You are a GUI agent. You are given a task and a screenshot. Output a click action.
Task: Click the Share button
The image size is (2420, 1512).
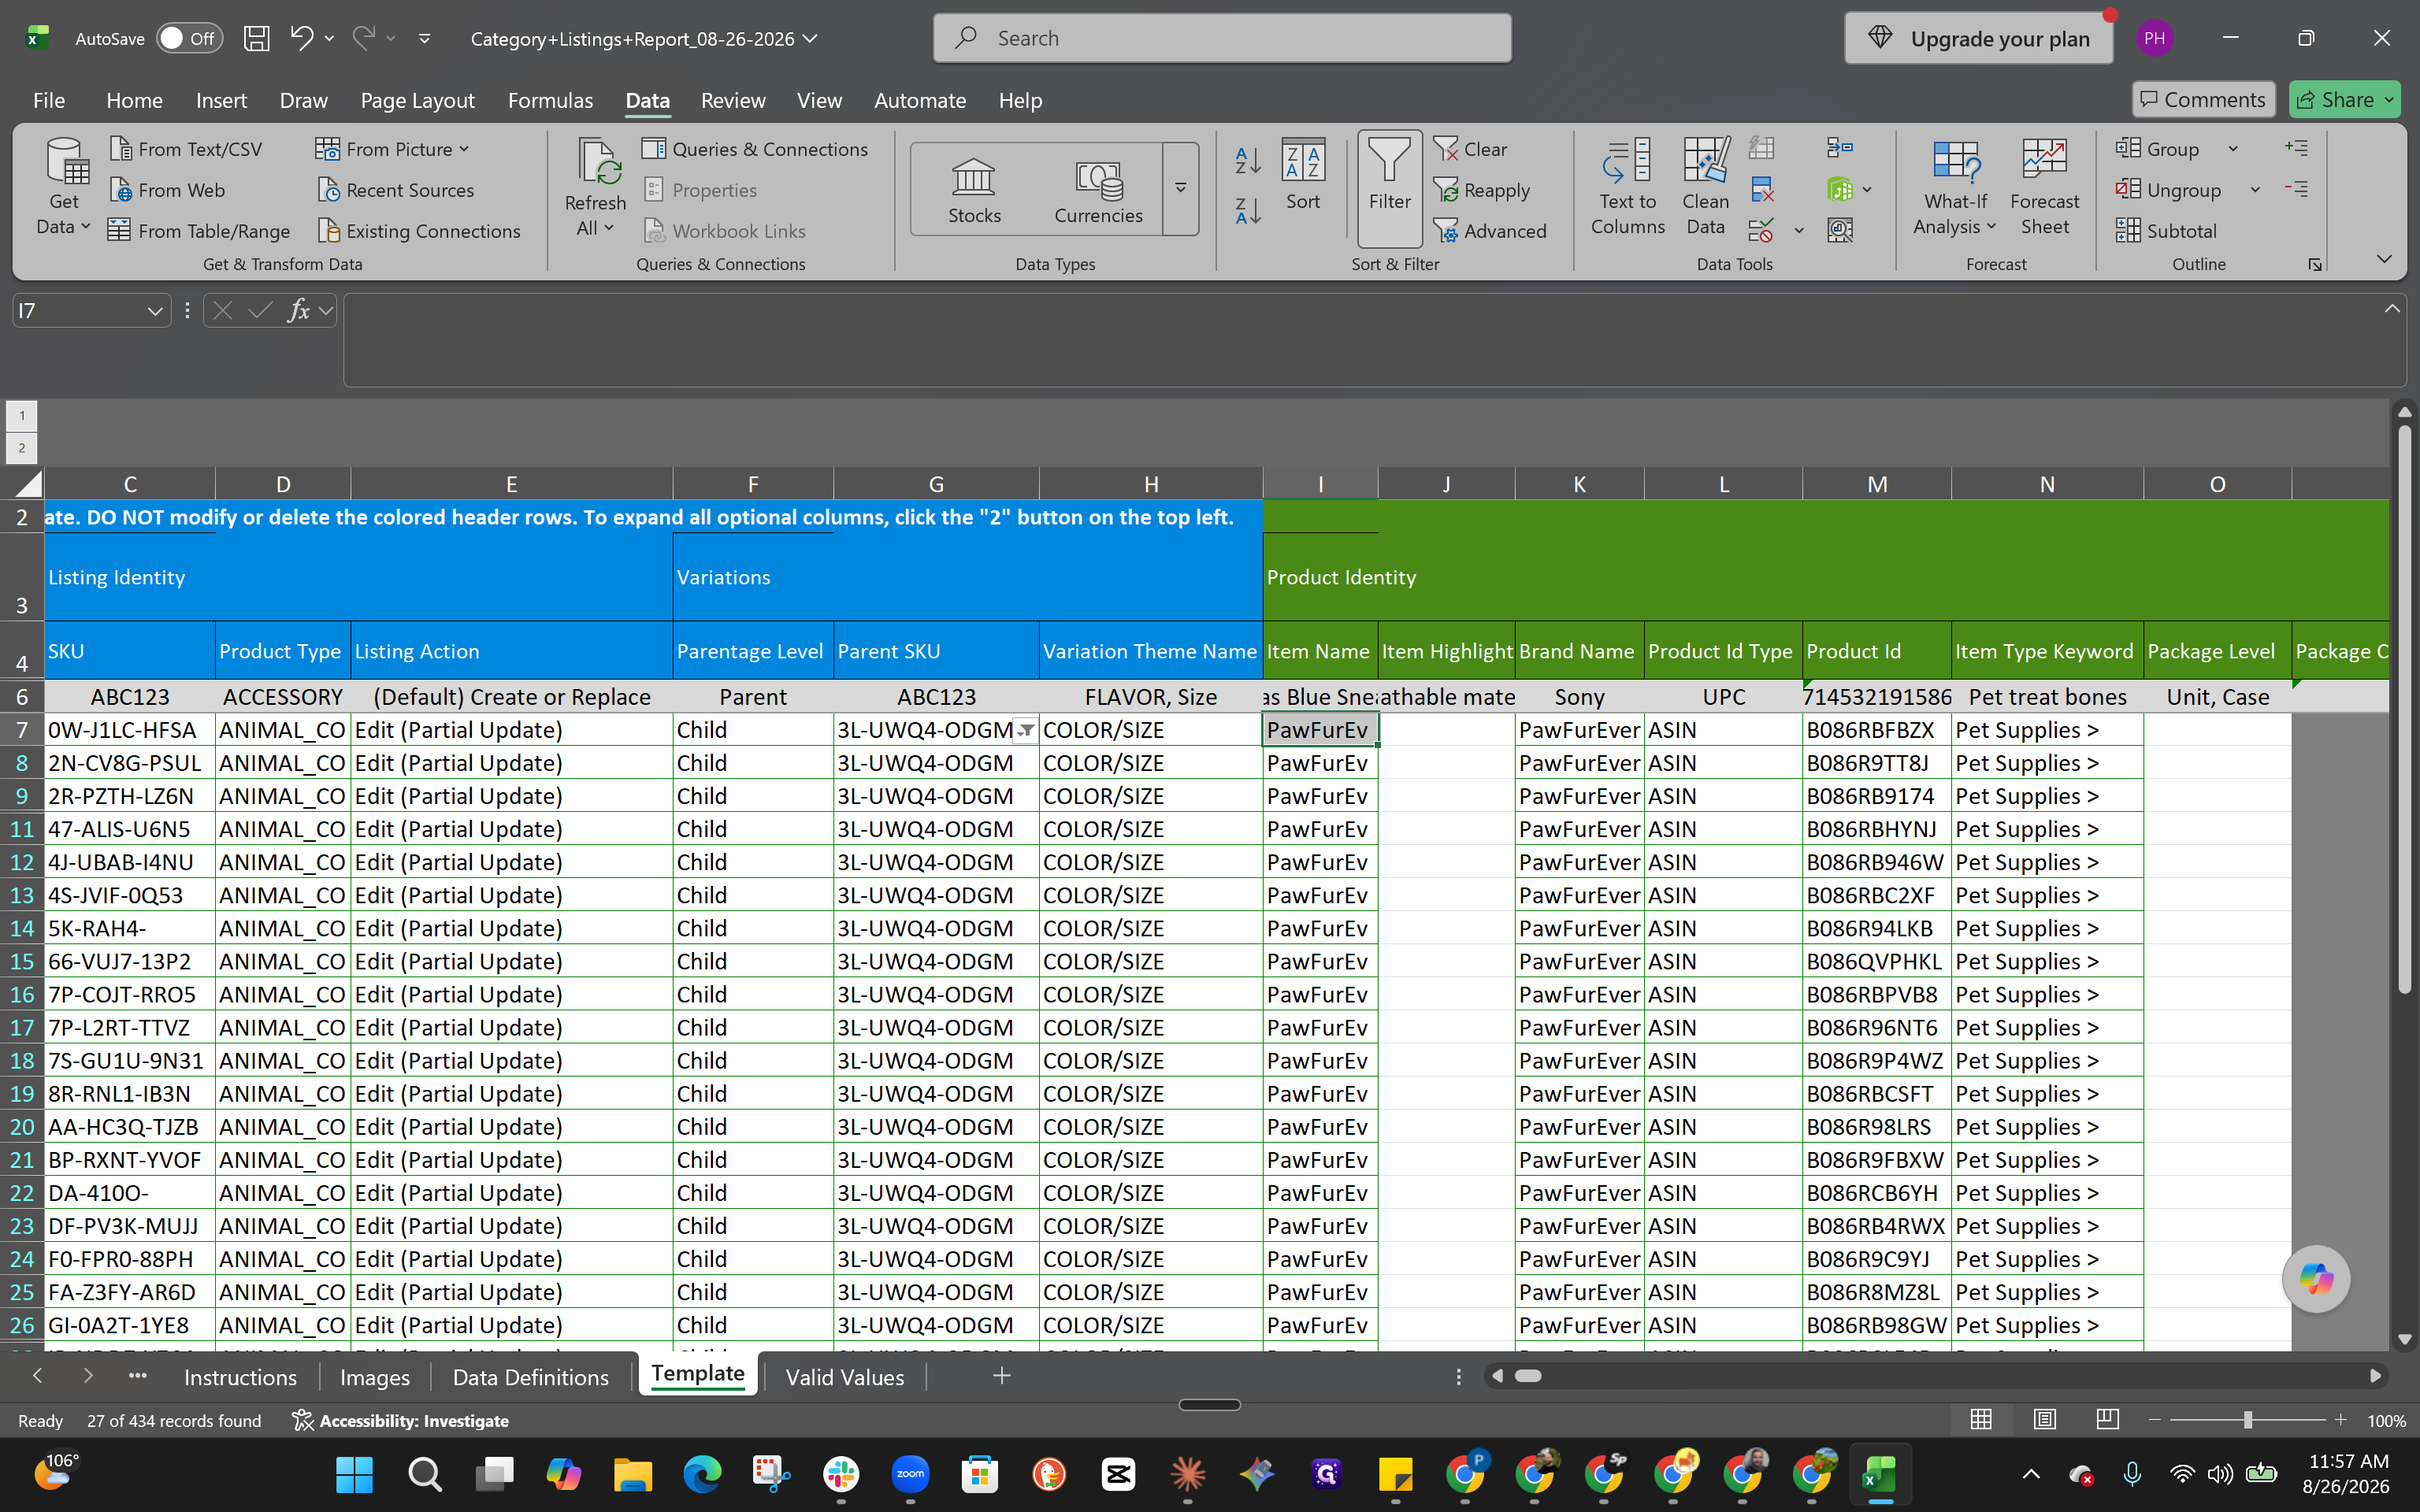point(2345,99)
